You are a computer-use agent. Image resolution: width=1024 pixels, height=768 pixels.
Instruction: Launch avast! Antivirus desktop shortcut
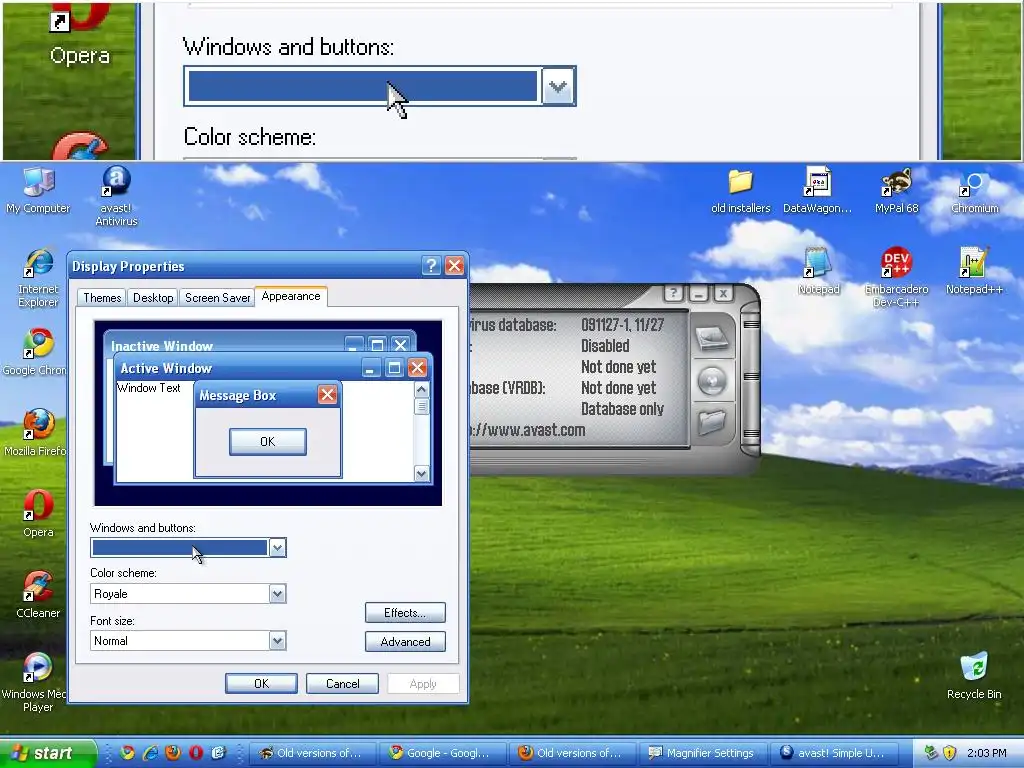(x=116, y=196)
